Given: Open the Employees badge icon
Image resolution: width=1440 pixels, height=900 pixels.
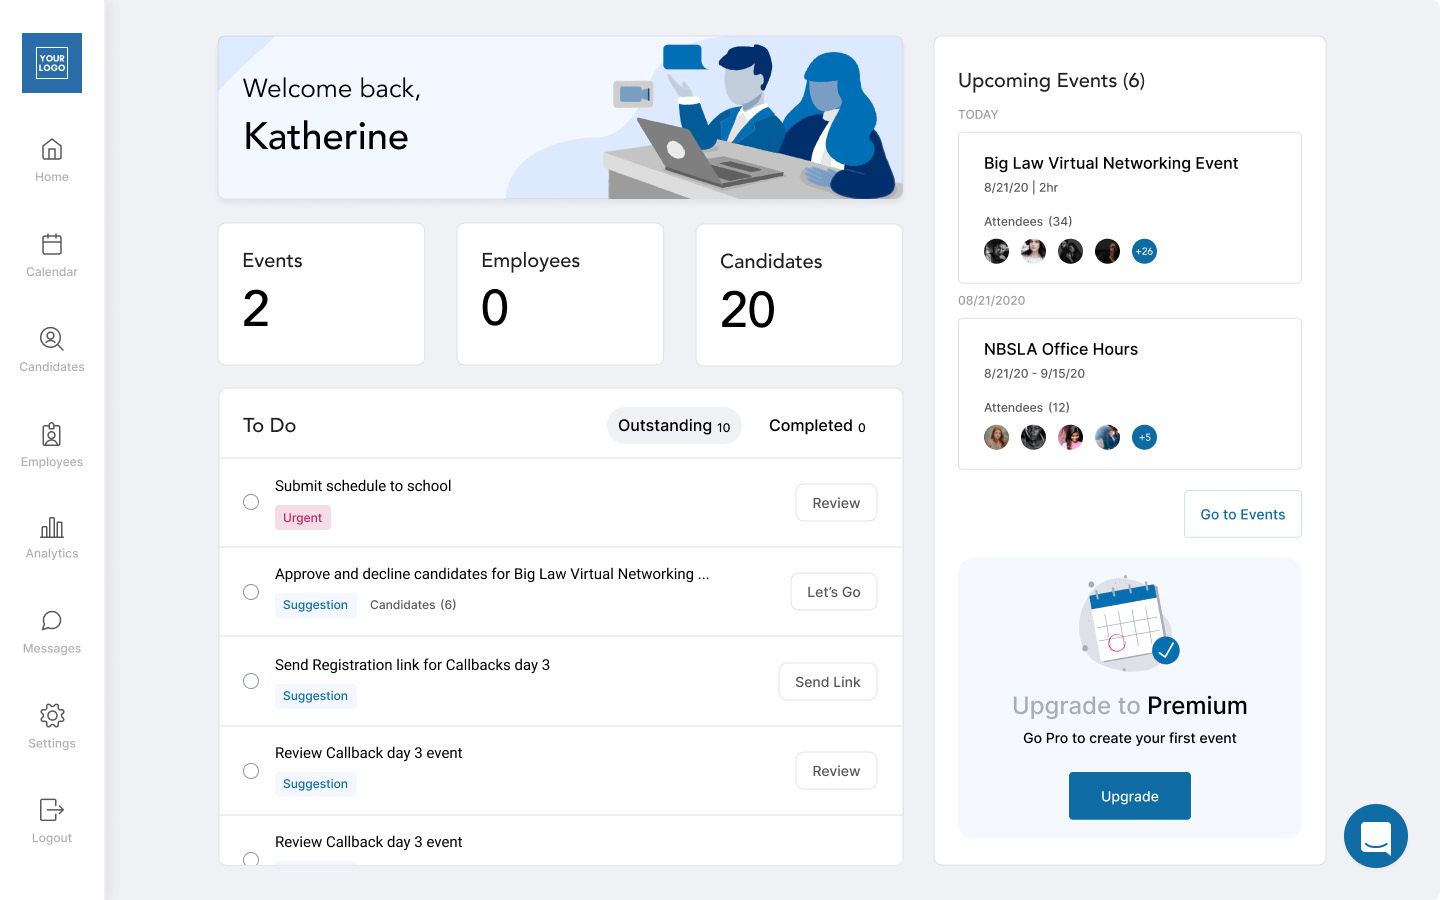Looking at the screenshot, I should (52, 435).
